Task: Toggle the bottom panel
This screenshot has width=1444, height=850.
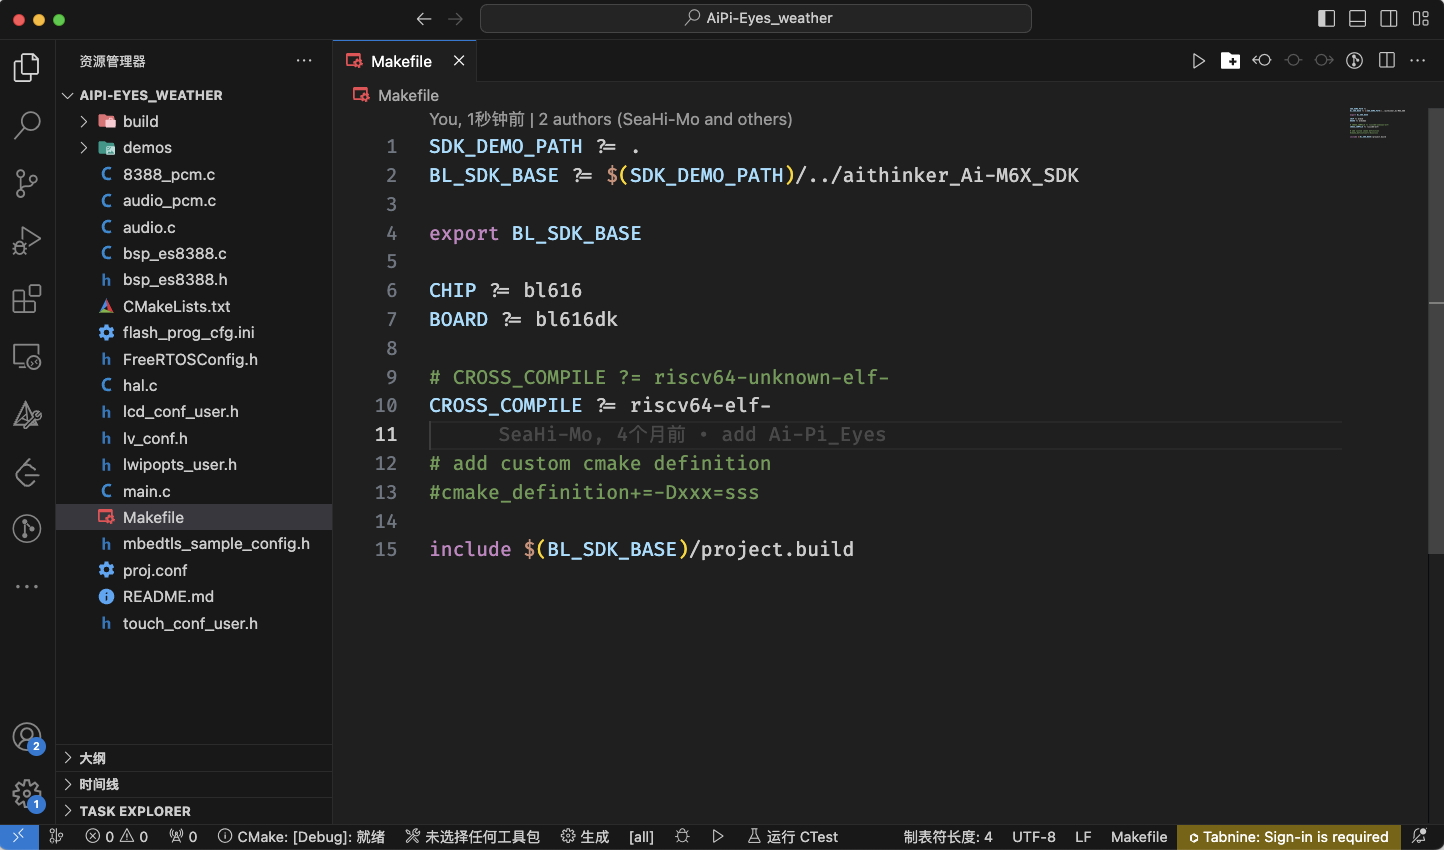Action: pos(1358,18)
